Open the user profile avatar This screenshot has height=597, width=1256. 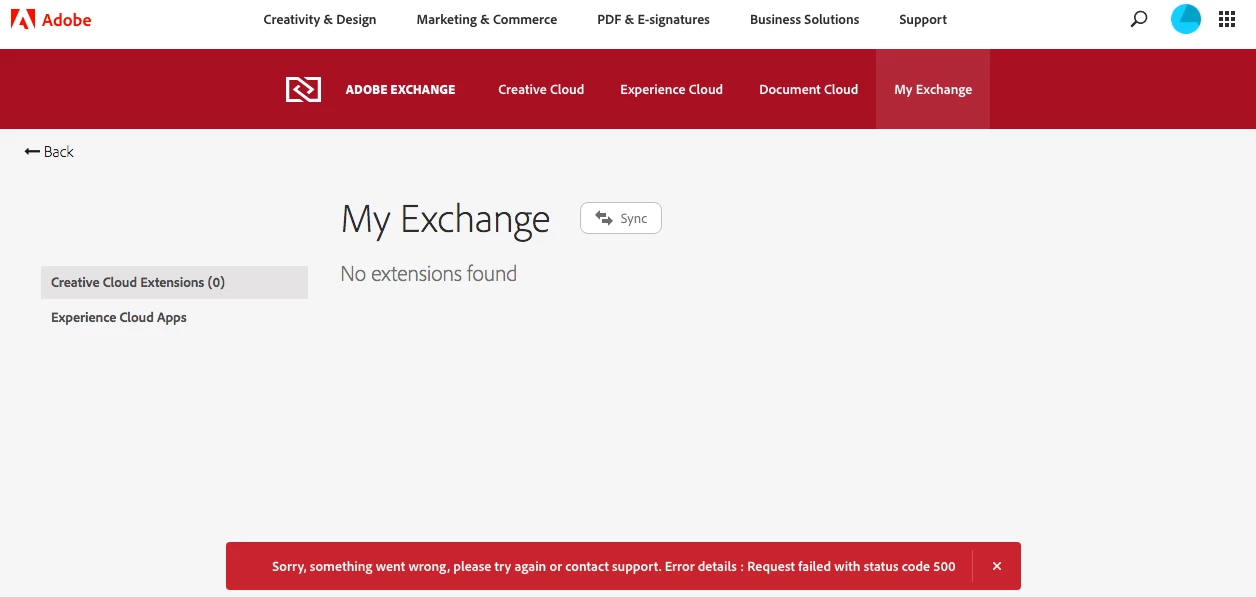pos(1186,19)
